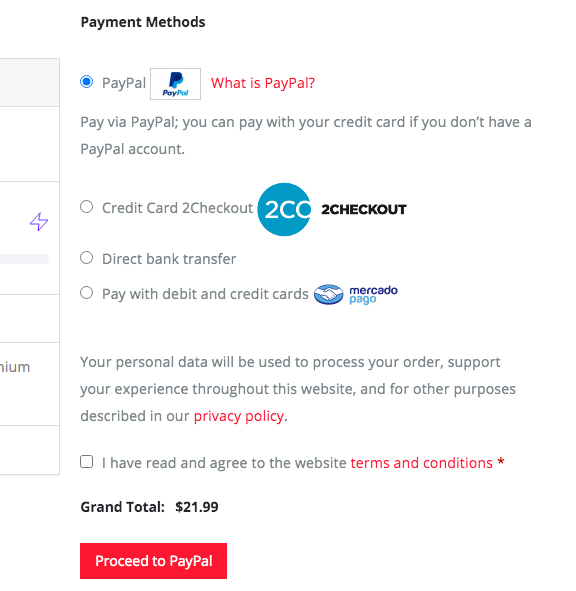The width and height of the screenshot is (576, 591).
Task: Click the light gray progress bar
Action: [x=25, y=259]
